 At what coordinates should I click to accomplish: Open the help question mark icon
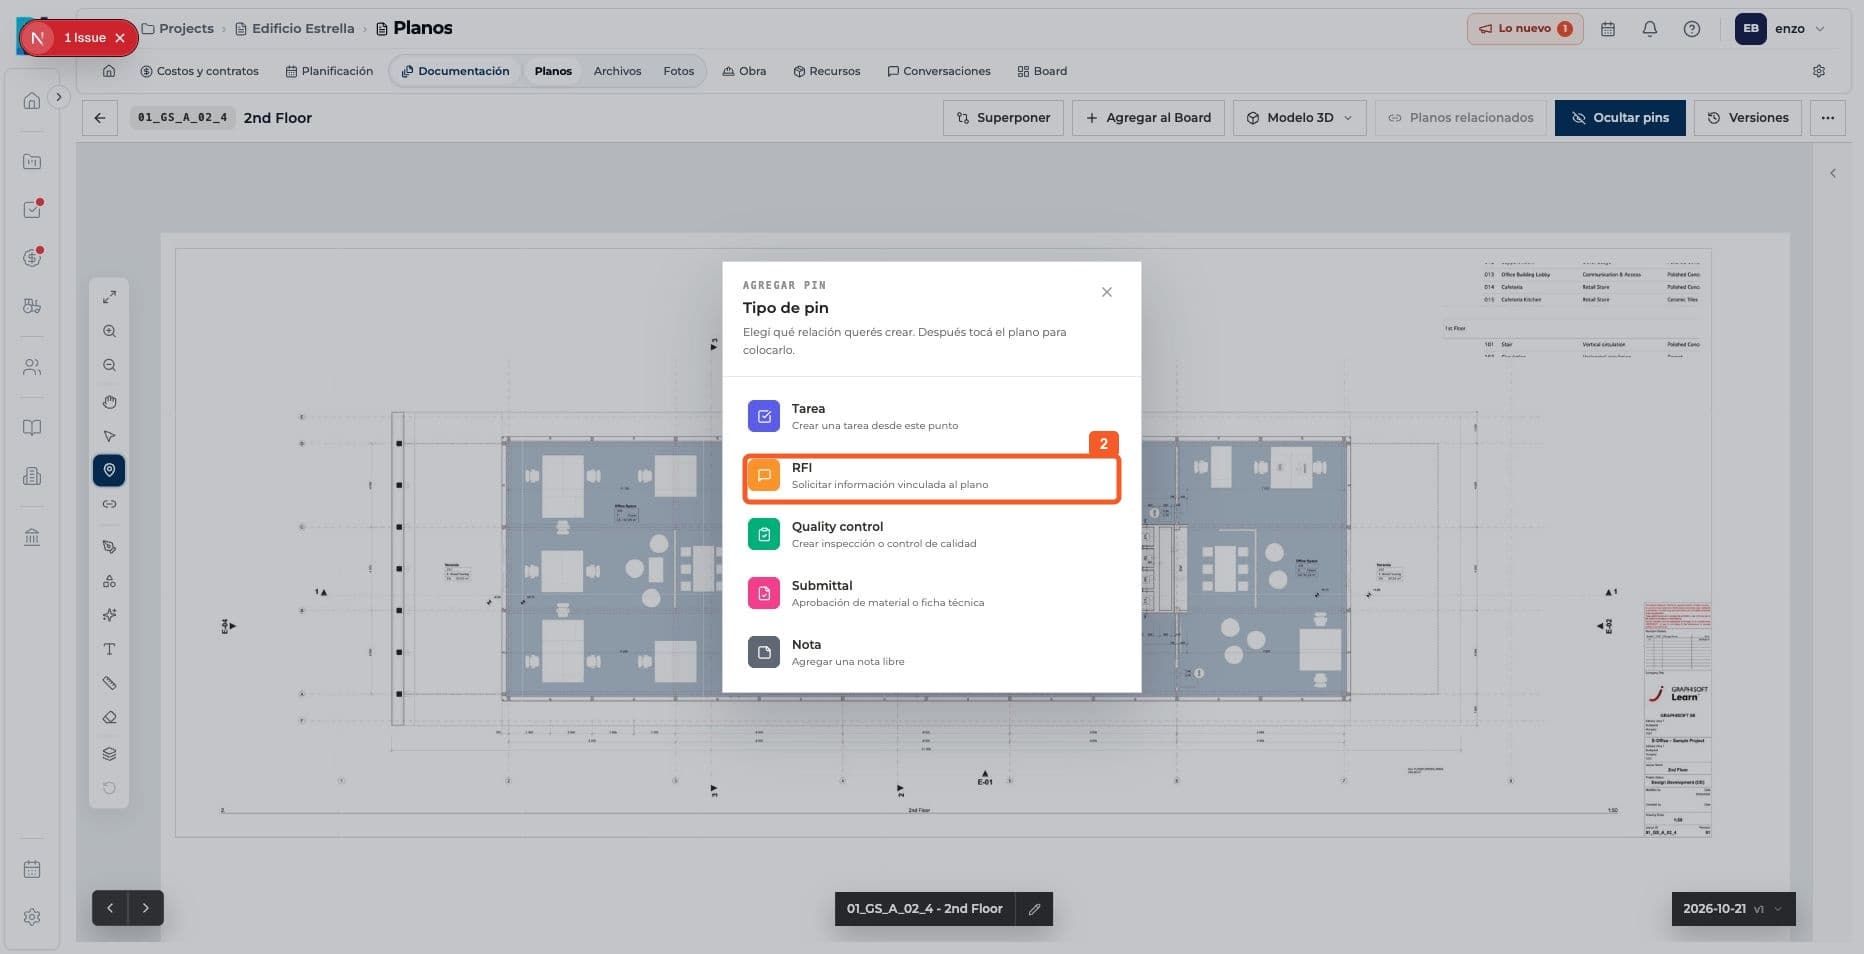click(x=1692, y=29)
